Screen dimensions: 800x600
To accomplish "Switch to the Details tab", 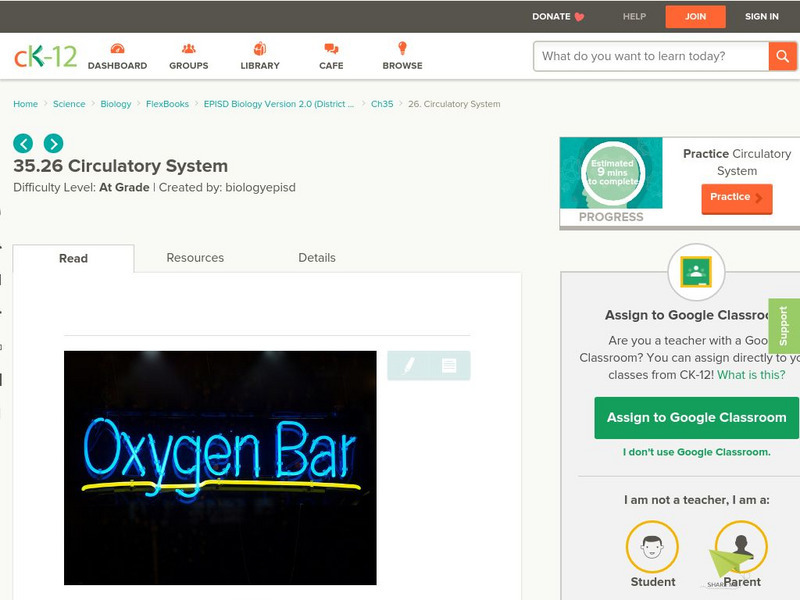I will pos(317,258).
